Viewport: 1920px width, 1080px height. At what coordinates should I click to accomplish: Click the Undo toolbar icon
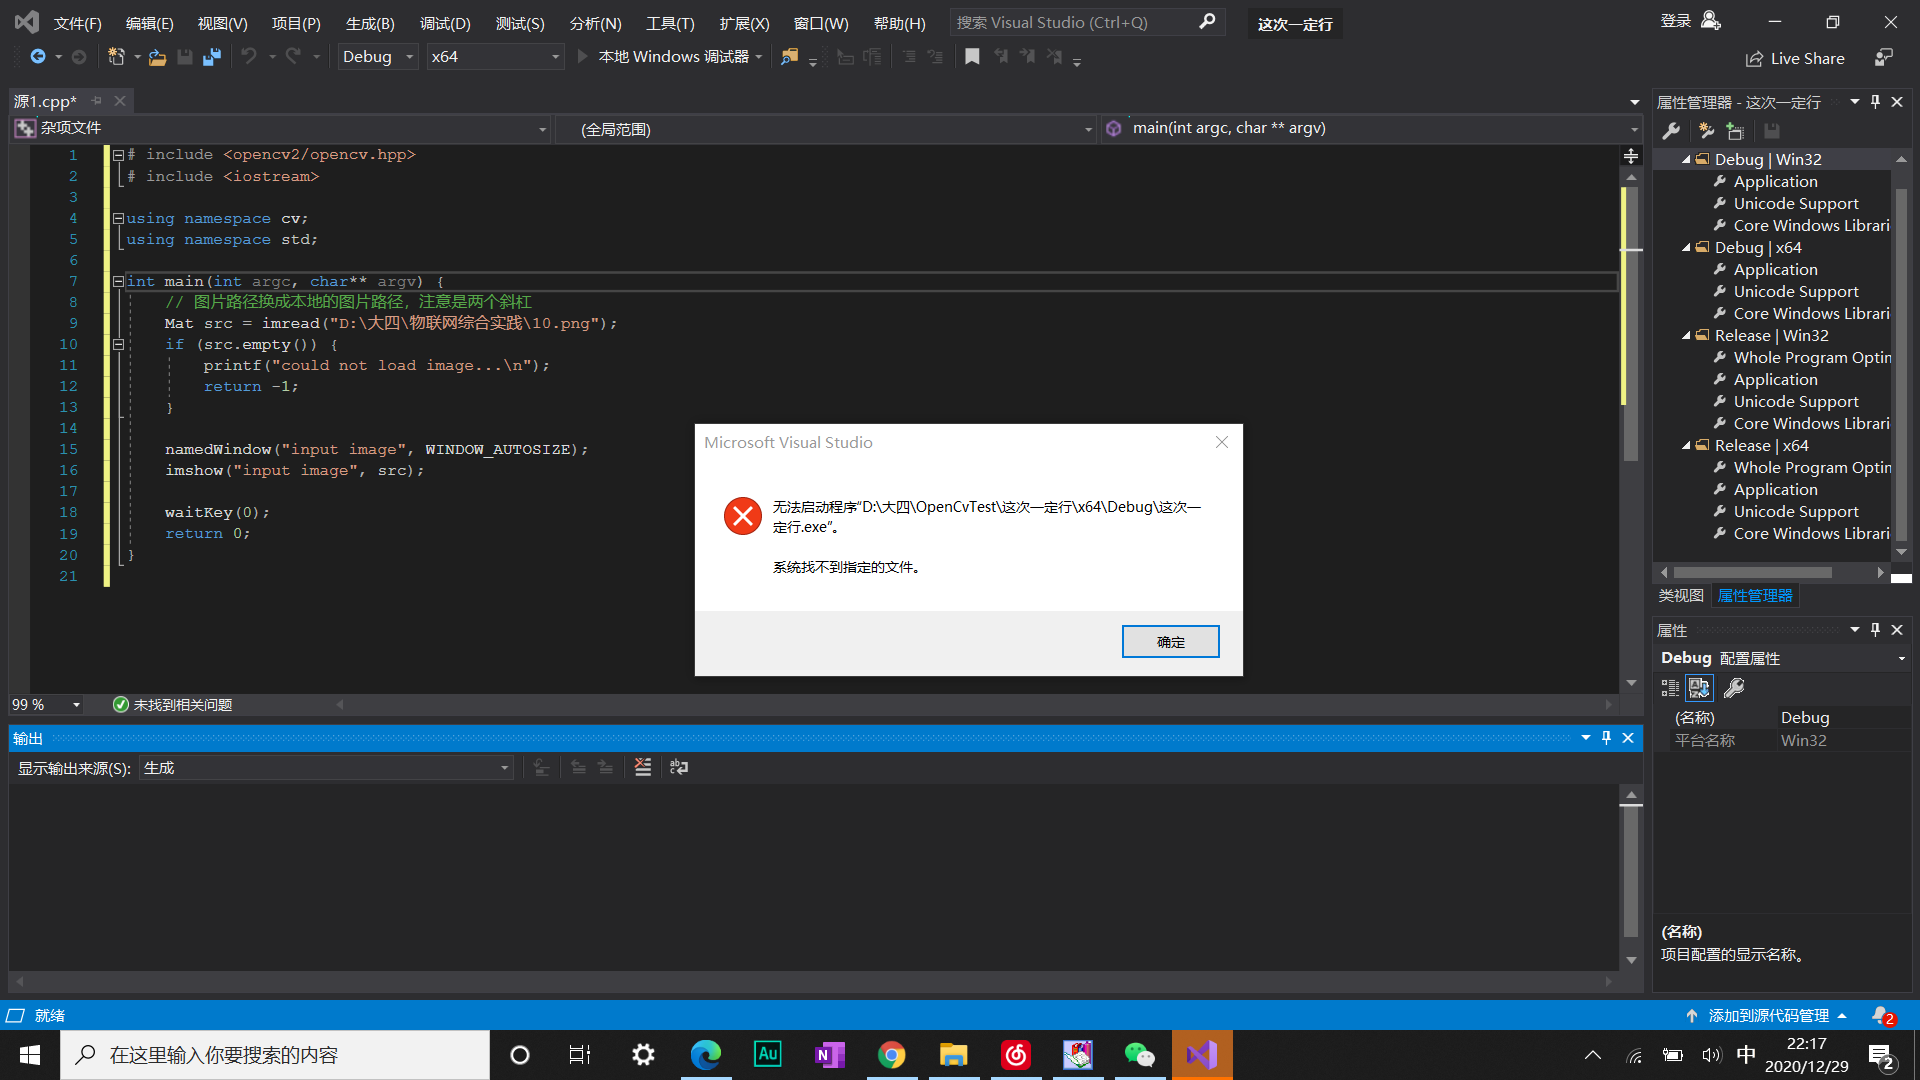pyautogui.click(x=251, y=56)
